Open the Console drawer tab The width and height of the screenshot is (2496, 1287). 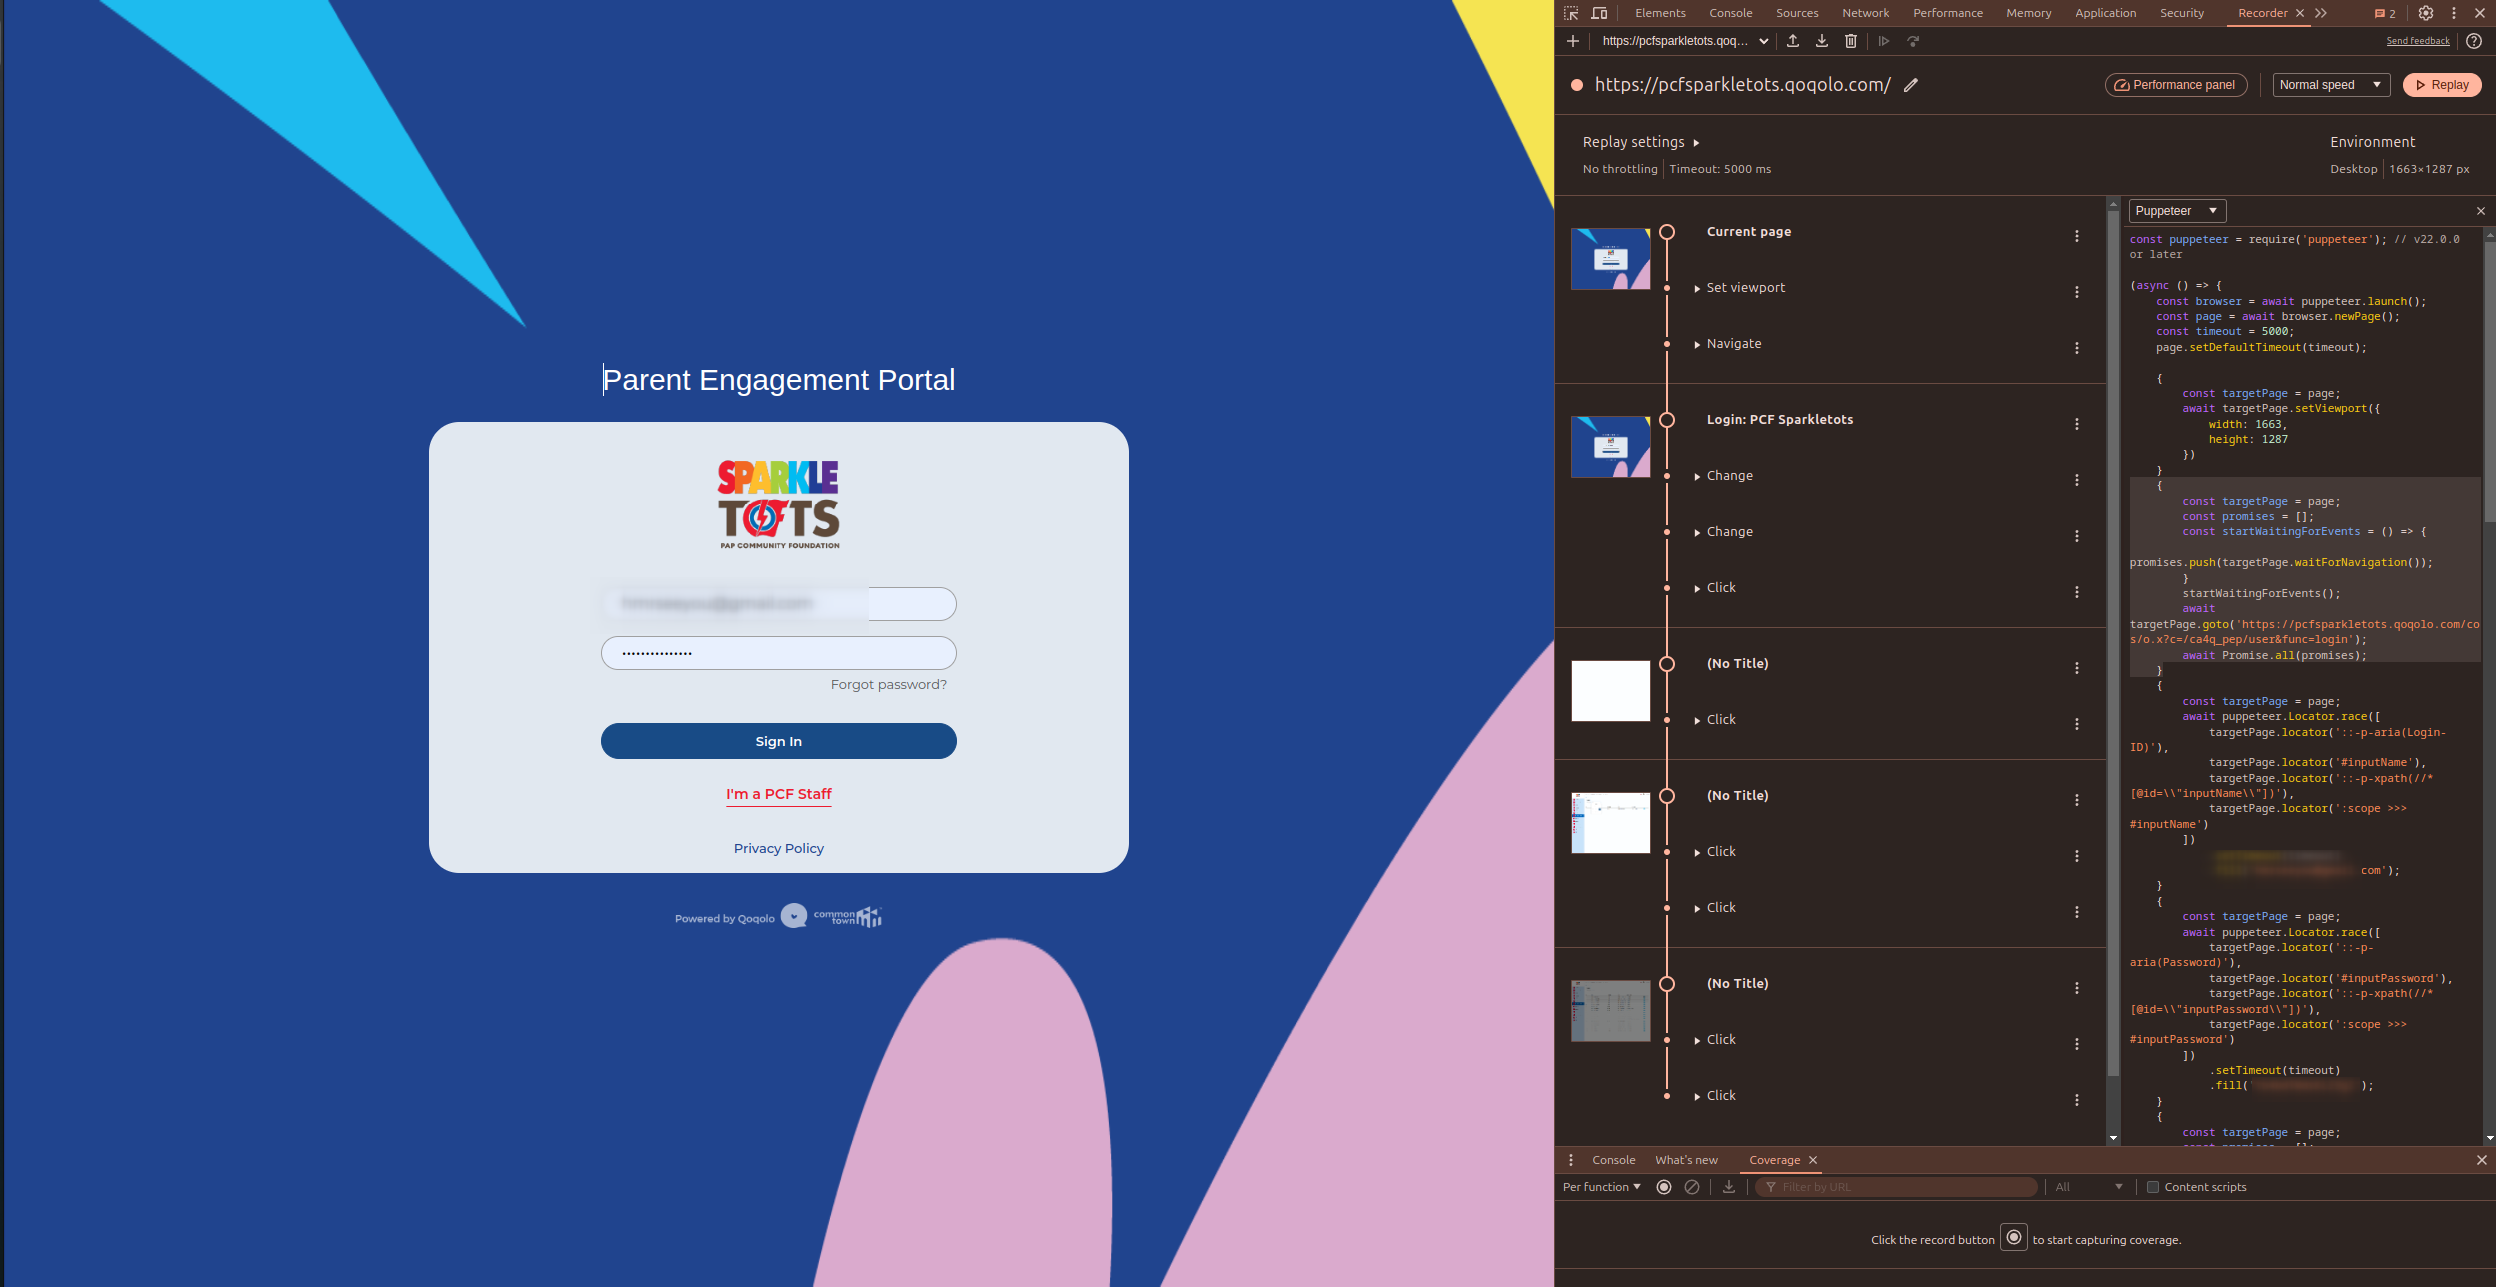pyautogui.click(x=1613, y=1160)
